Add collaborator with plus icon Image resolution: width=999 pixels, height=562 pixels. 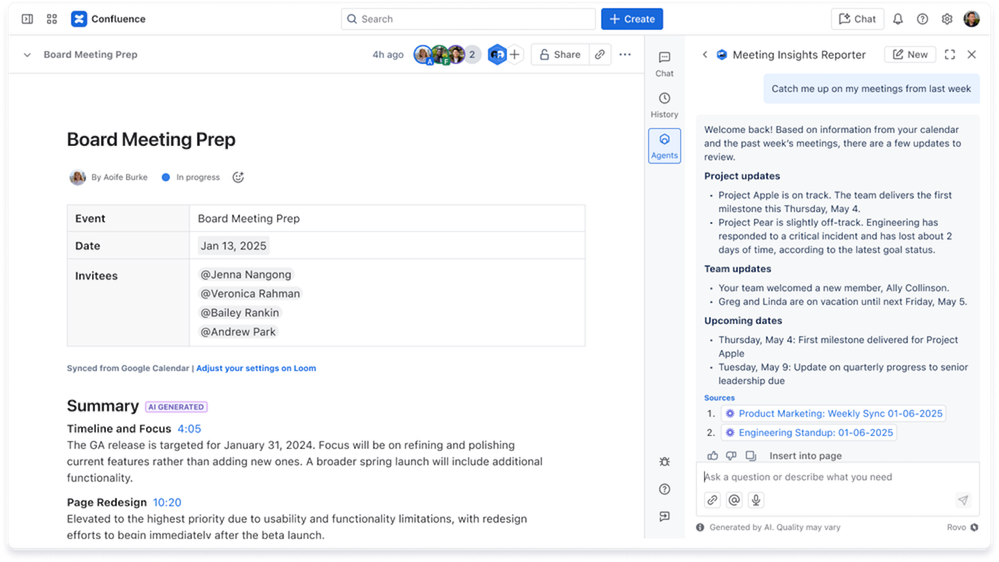[x=515, y=55]
